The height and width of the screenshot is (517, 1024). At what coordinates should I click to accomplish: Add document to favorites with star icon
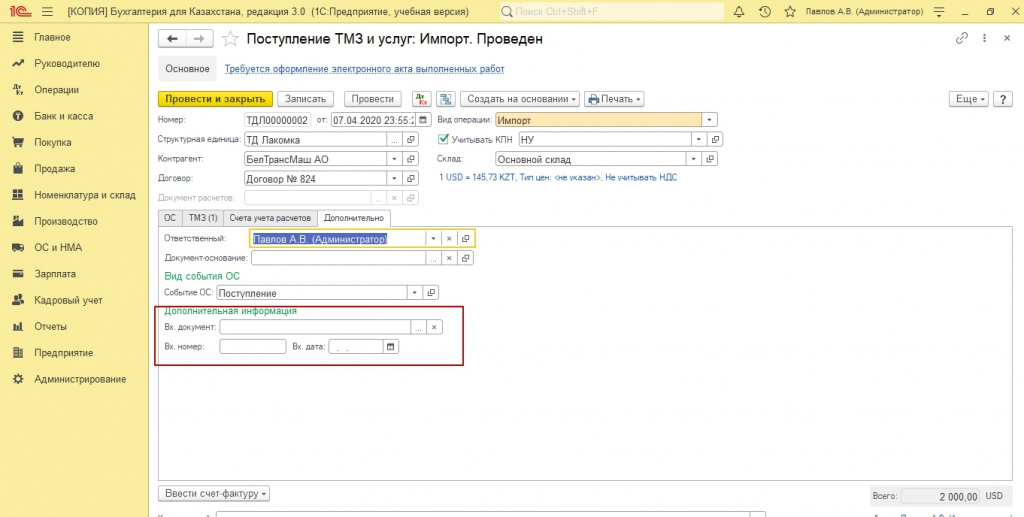coord(230,39)
